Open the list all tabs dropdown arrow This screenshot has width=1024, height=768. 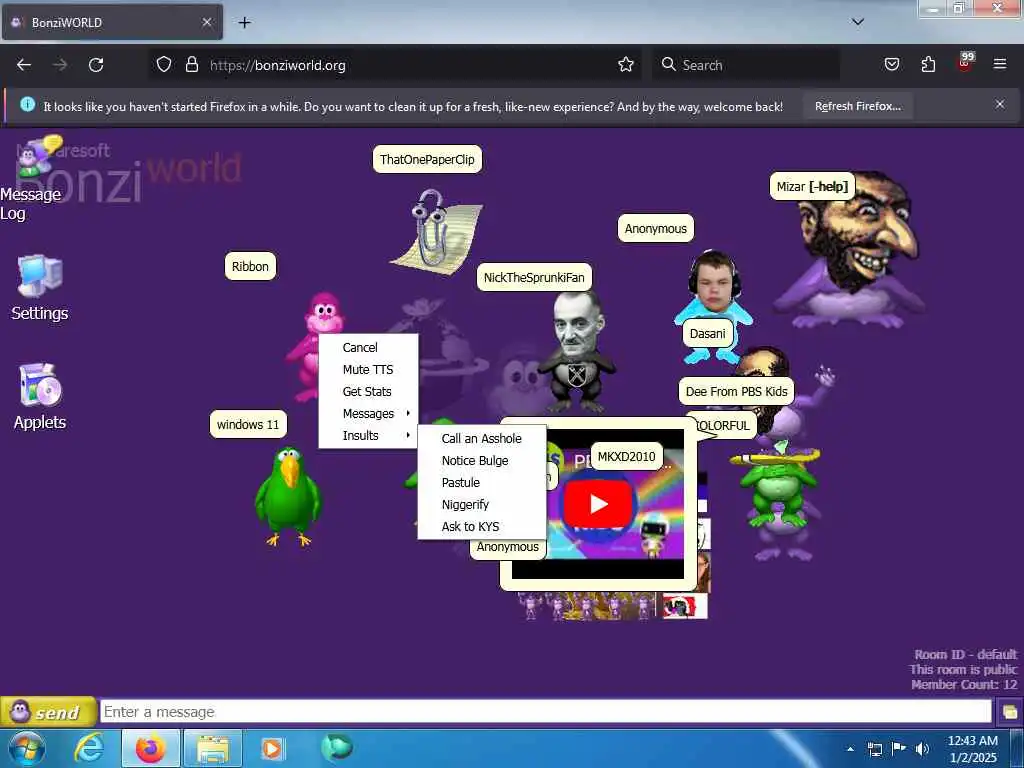[x=857, y=22]
